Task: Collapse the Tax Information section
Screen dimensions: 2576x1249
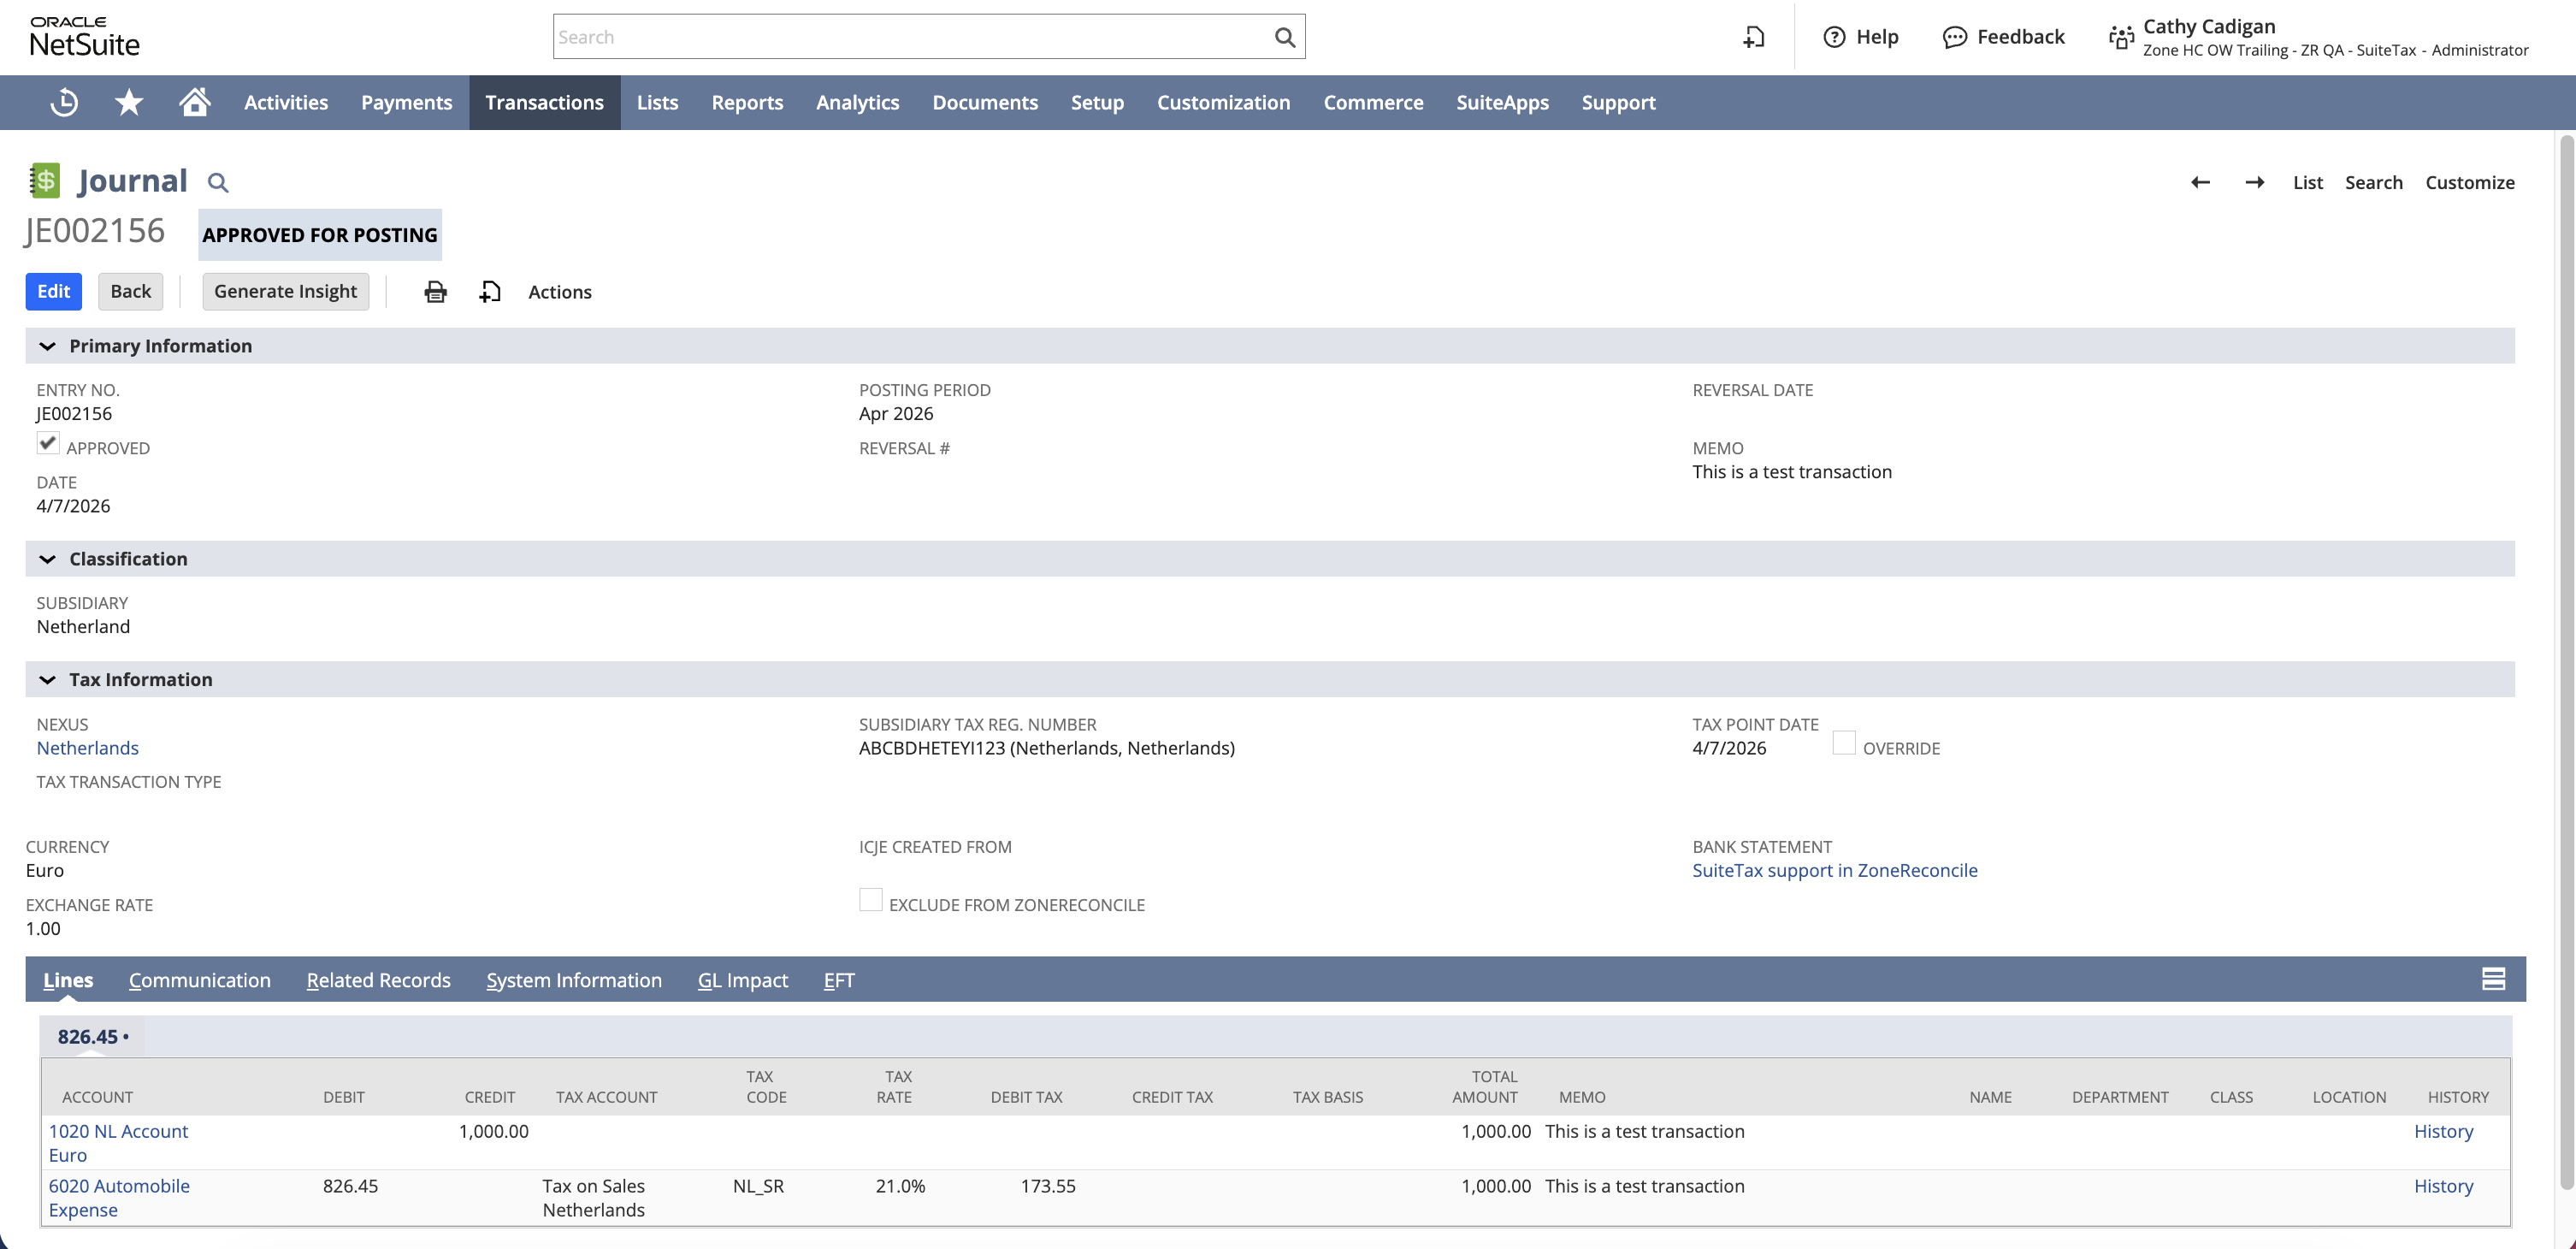Action: (47, 680)
